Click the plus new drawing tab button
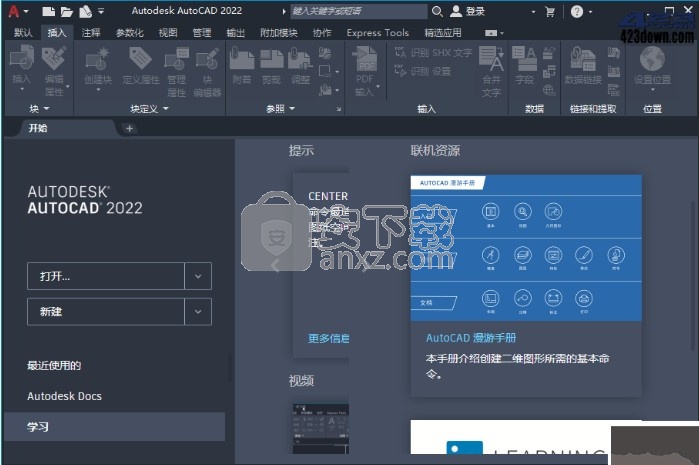Screen dimensions: 699x465 (x=129, y=128)
